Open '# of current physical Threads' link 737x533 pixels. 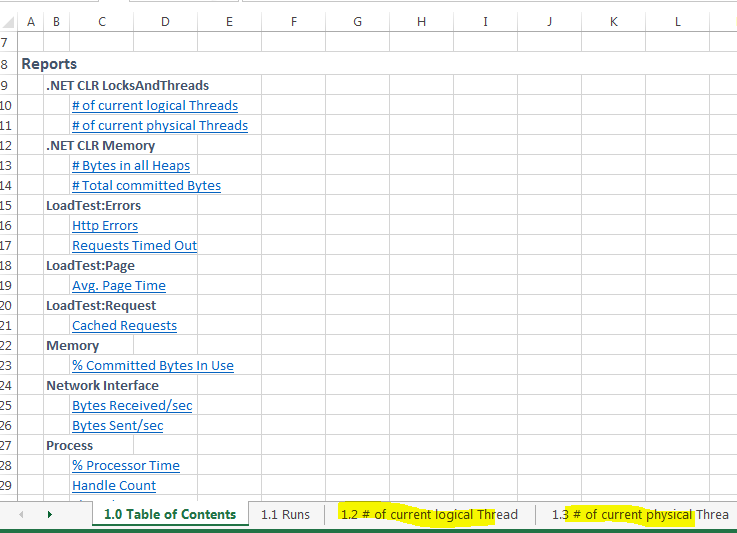tap(160, 125)
